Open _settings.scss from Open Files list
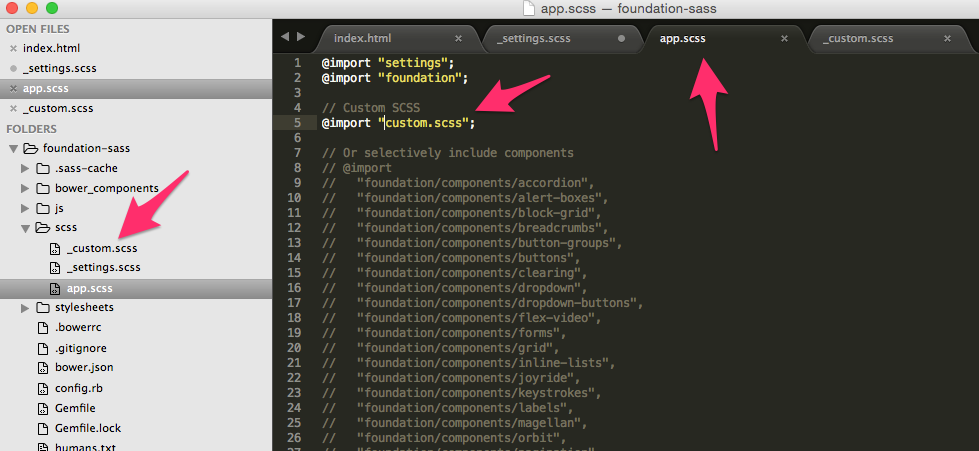979x451 pixels. (60, 69)
